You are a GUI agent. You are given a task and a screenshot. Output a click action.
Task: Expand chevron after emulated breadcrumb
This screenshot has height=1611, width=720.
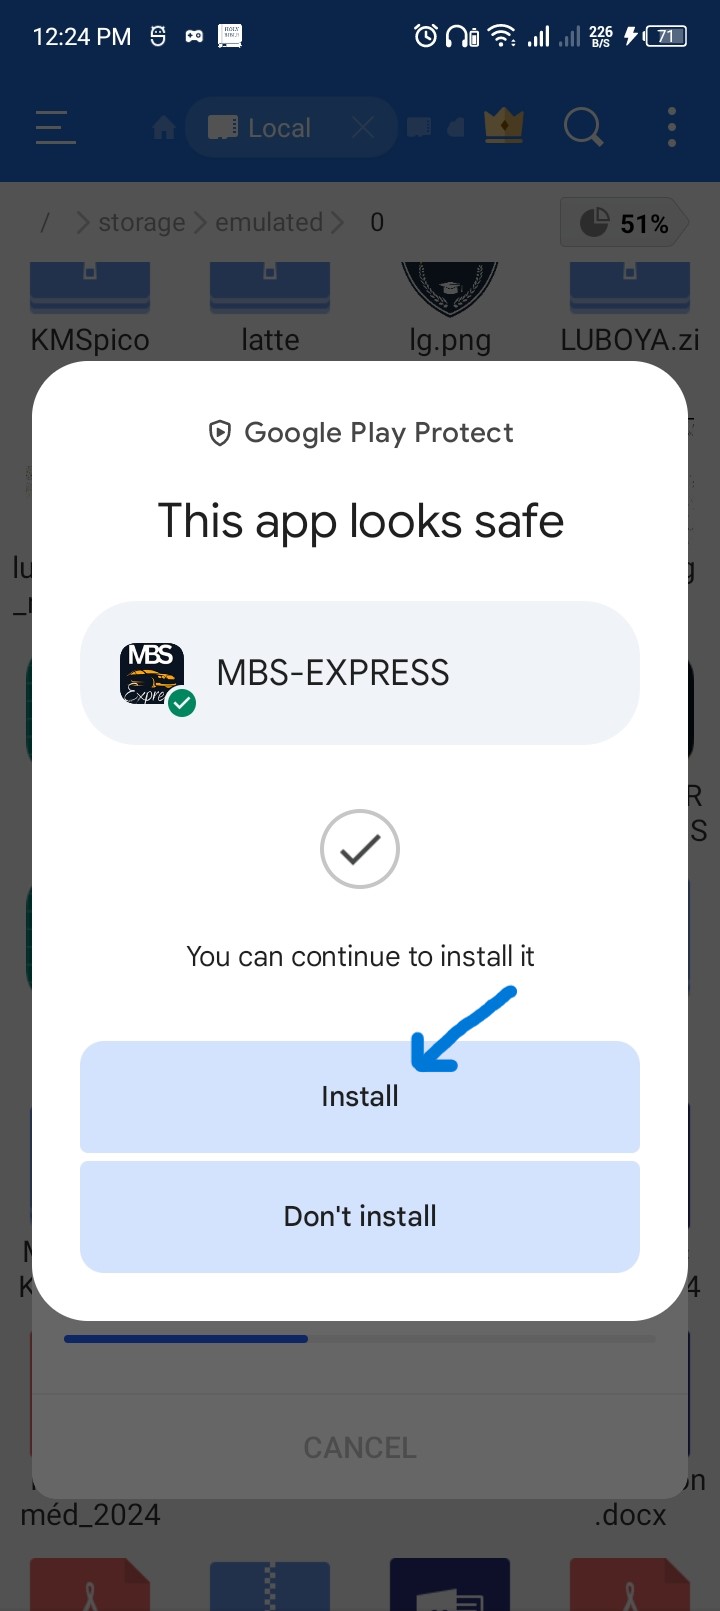tap(337, 222)
